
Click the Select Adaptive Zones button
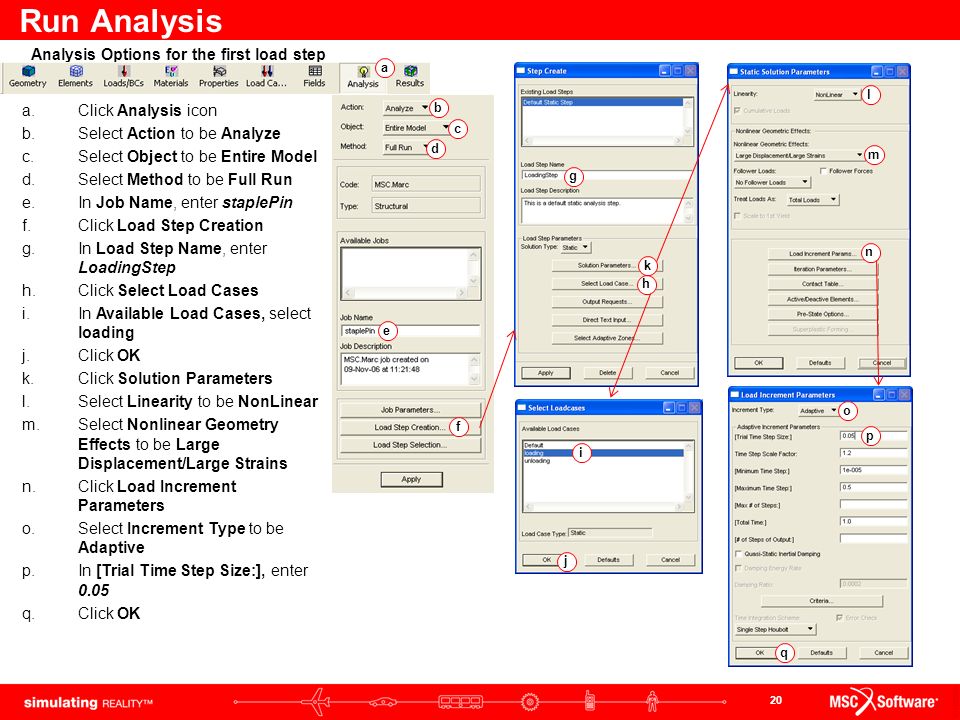[607, 338]
